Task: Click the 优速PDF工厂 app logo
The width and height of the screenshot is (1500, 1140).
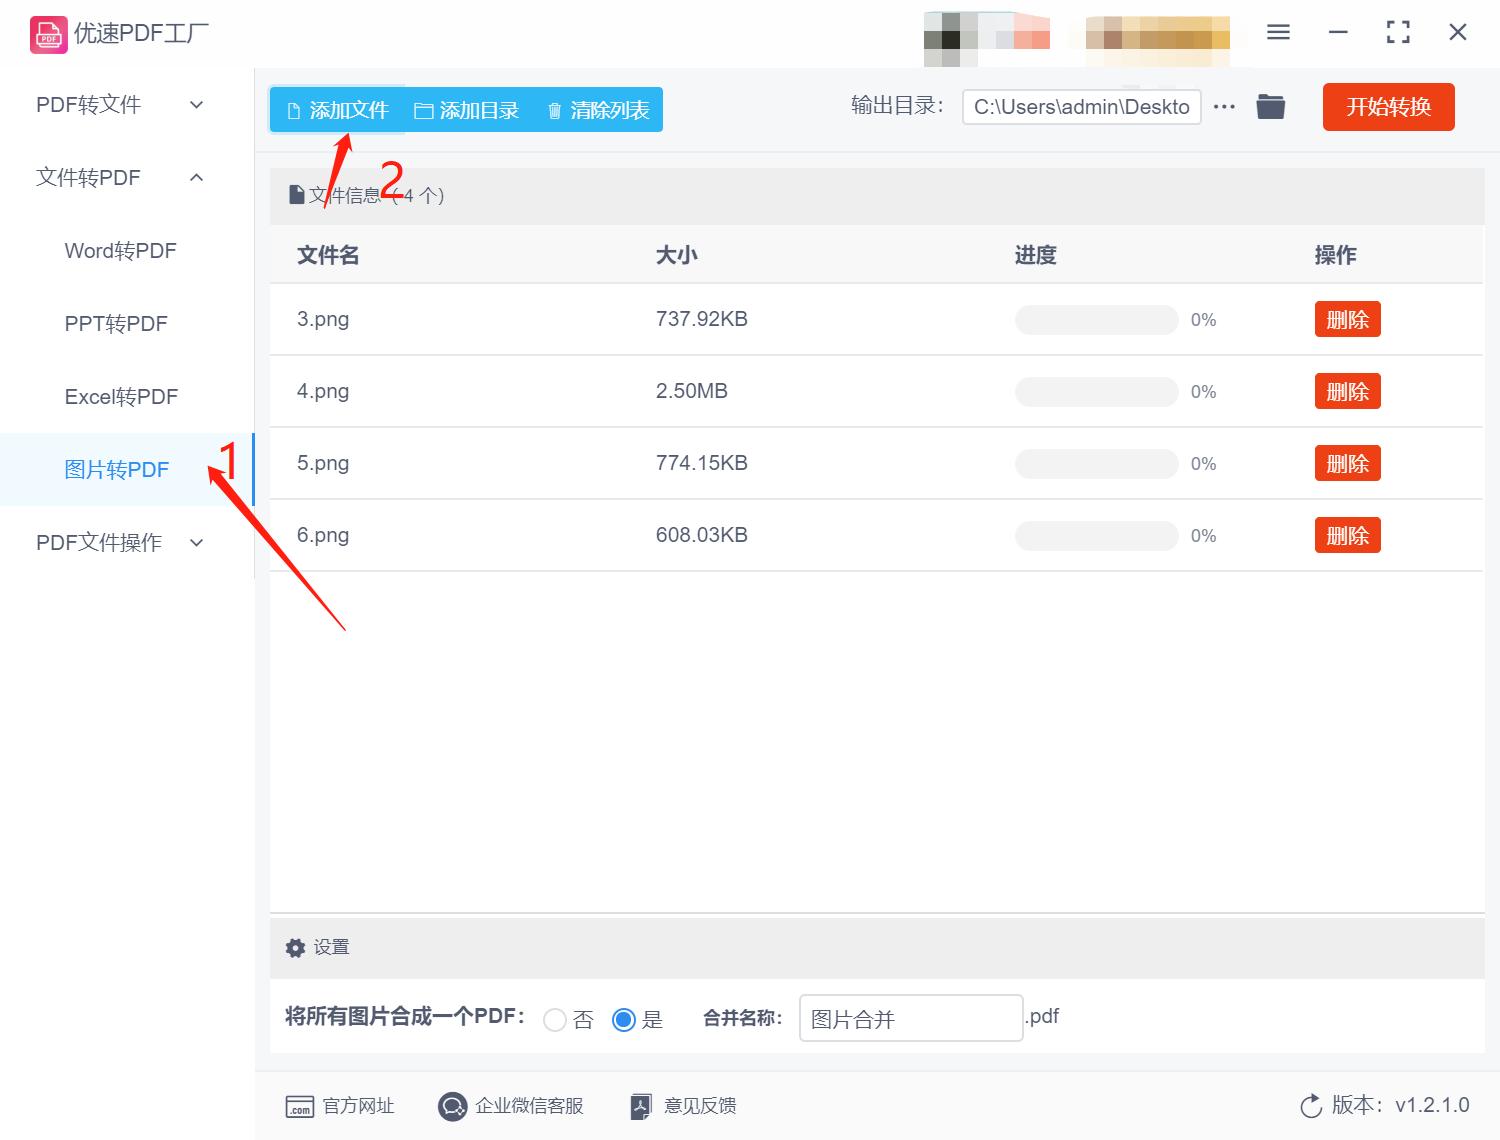Action: pos(46,33)
